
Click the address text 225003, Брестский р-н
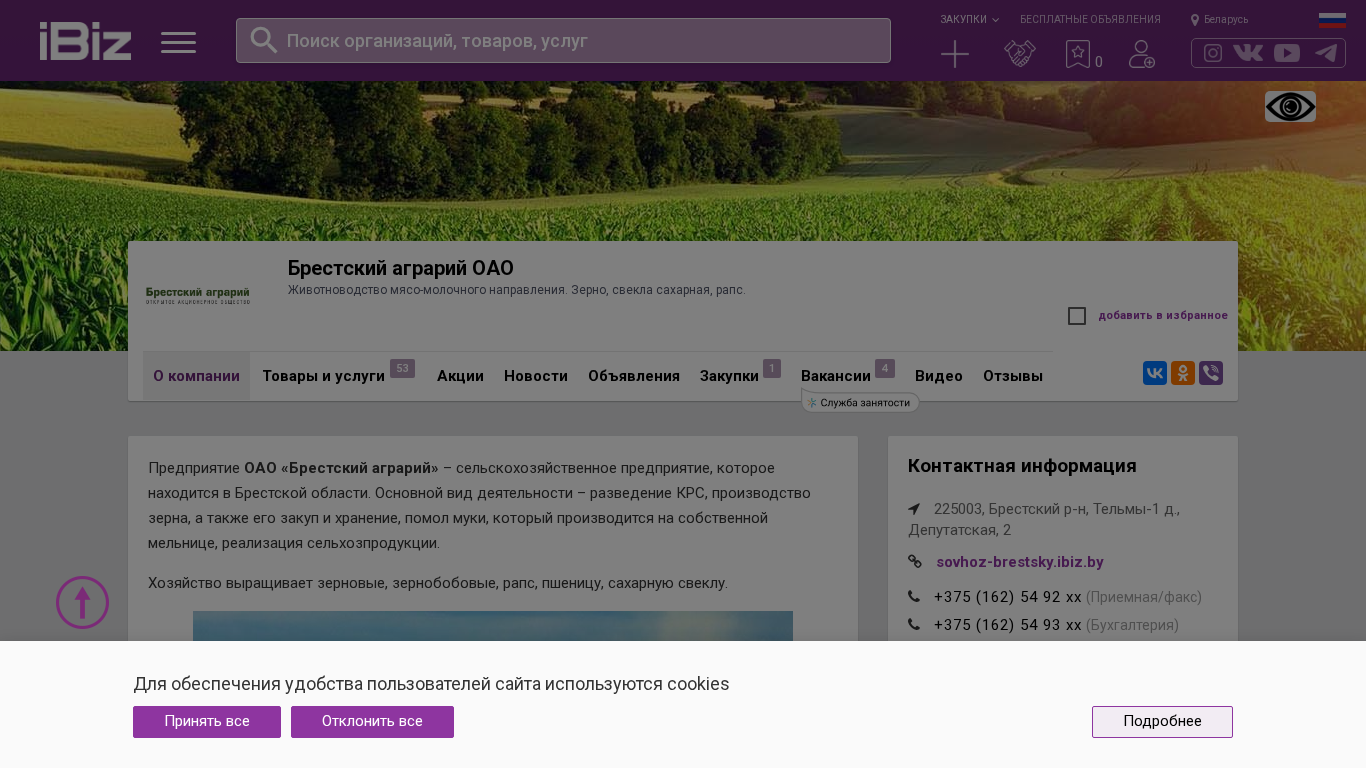1044,519
